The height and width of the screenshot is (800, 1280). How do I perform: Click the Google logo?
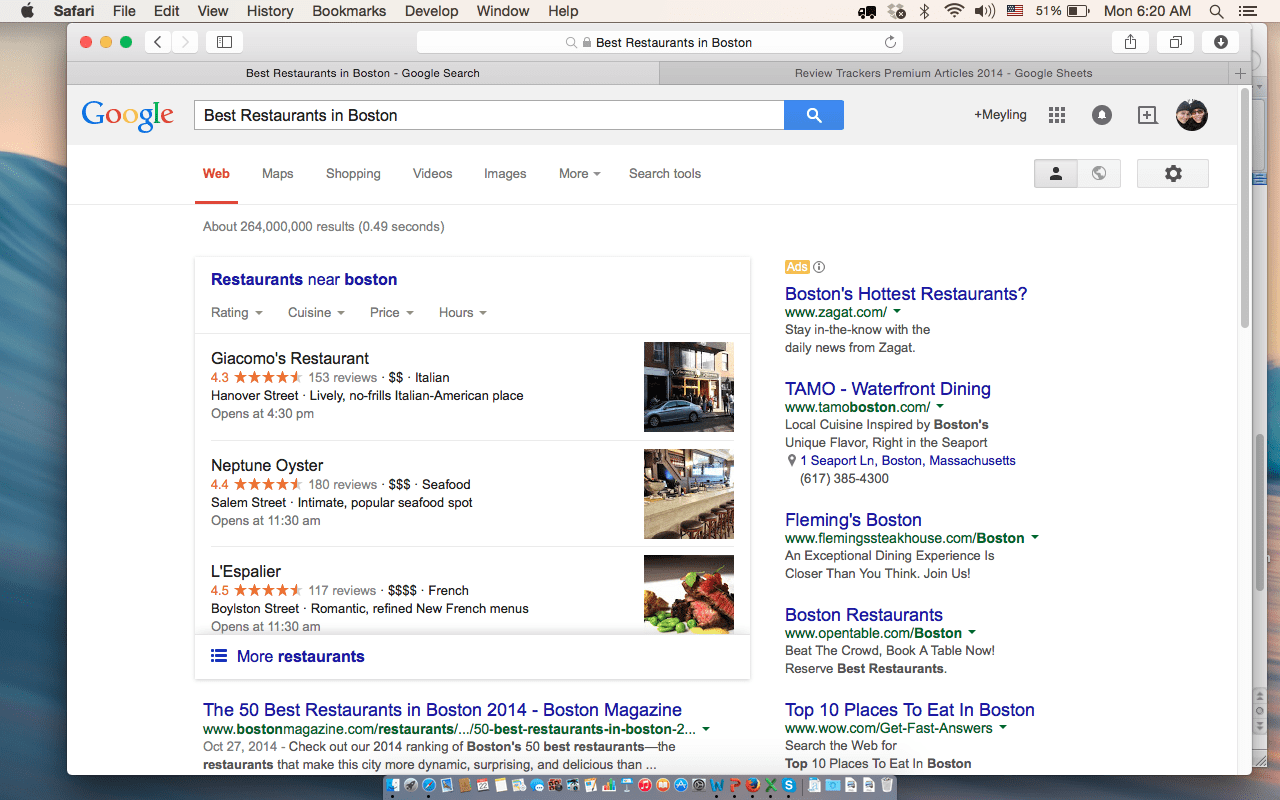point(128,116)
